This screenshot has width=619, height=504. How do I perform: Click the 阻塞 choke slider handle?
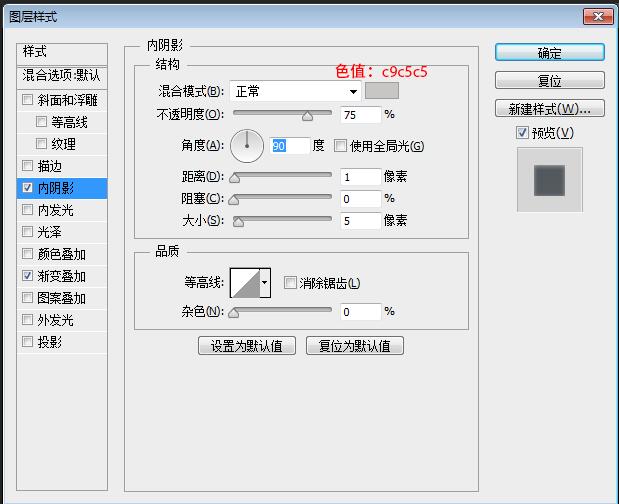click(234, 200)
